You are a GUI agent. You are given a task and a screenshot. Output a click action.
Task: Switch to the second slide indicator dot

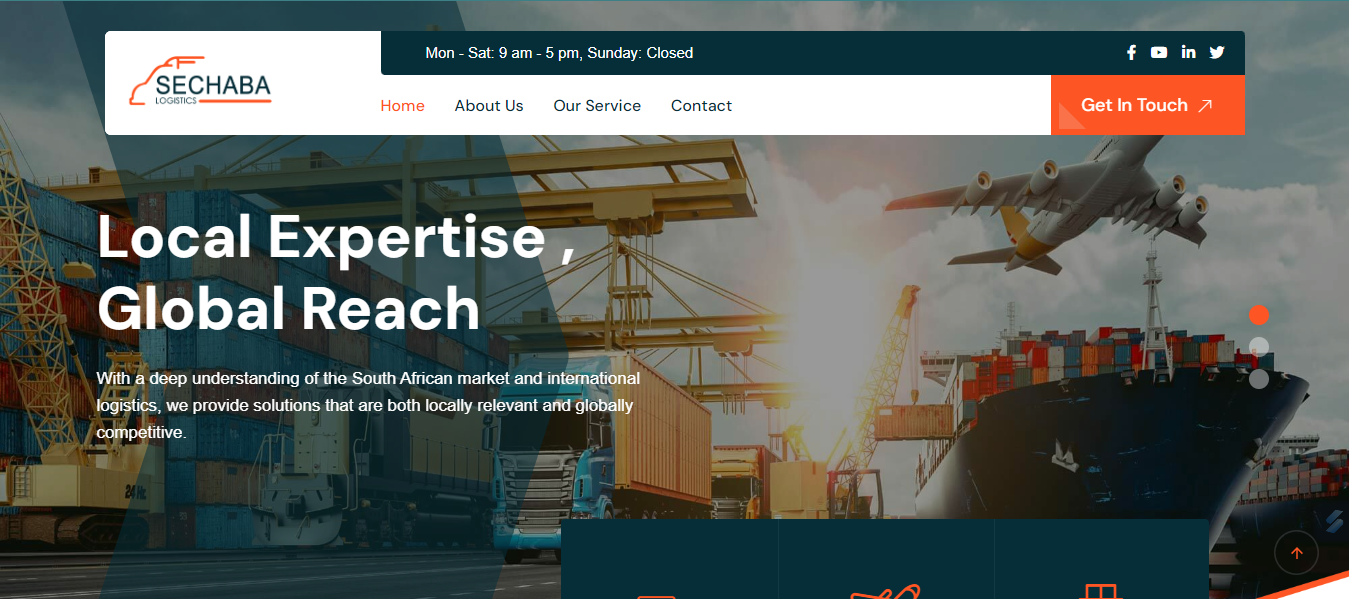(x=1259, y=347)
